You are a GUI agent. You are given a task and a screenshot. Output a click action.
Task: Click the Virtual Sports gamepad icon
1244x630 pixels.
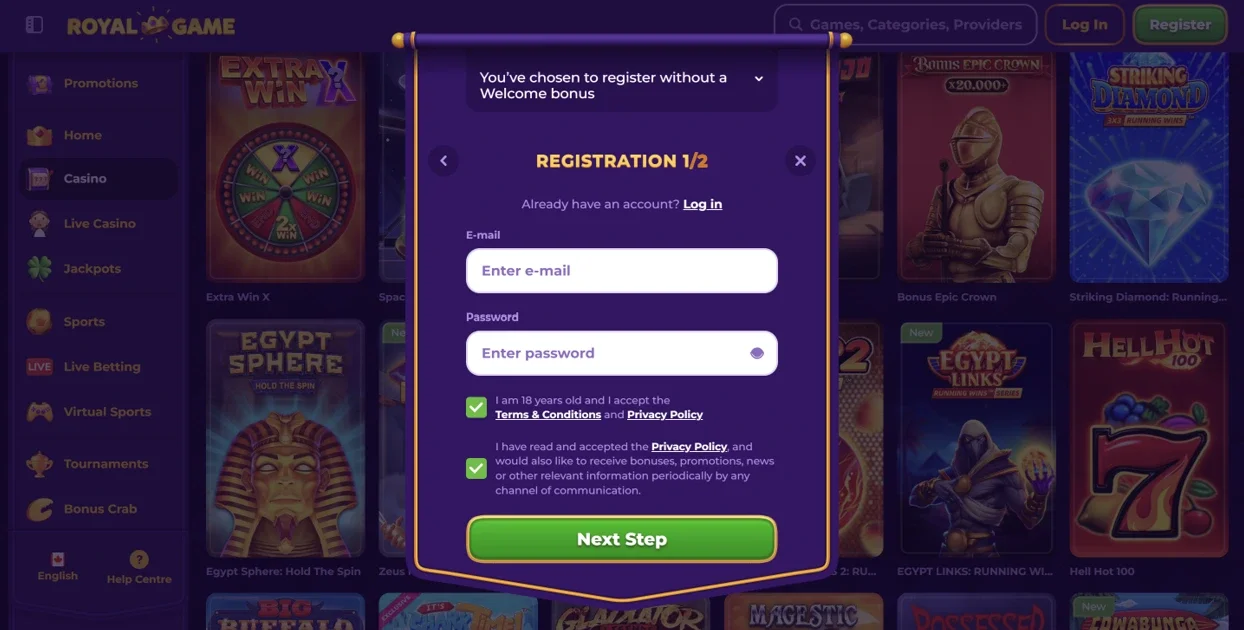(x=39, y=412)
